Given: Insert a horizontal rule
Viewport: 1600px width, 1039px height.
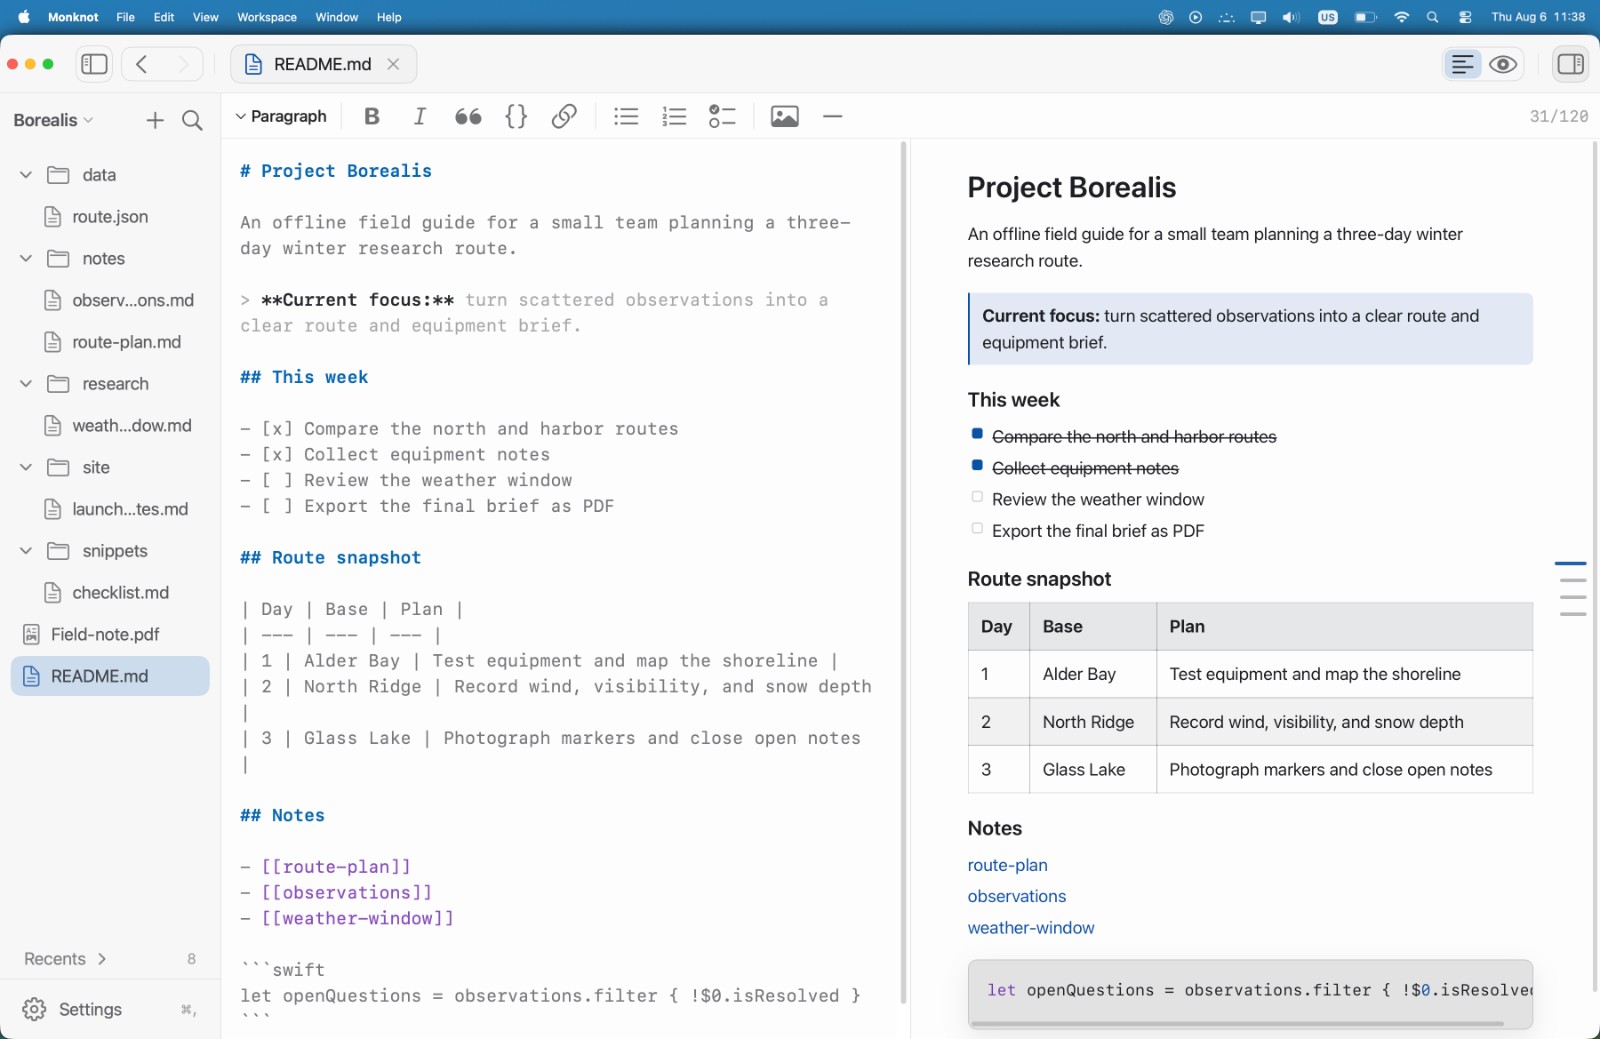Looking at the screenshot, I should pyautogui.click(x=832, y=116).
